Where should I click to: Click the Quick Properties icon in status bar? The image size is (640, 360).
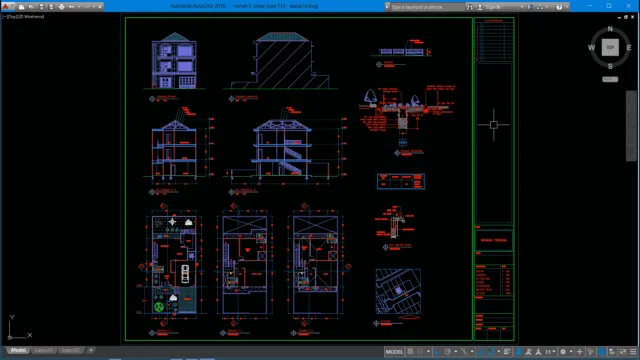coord(591,352)
